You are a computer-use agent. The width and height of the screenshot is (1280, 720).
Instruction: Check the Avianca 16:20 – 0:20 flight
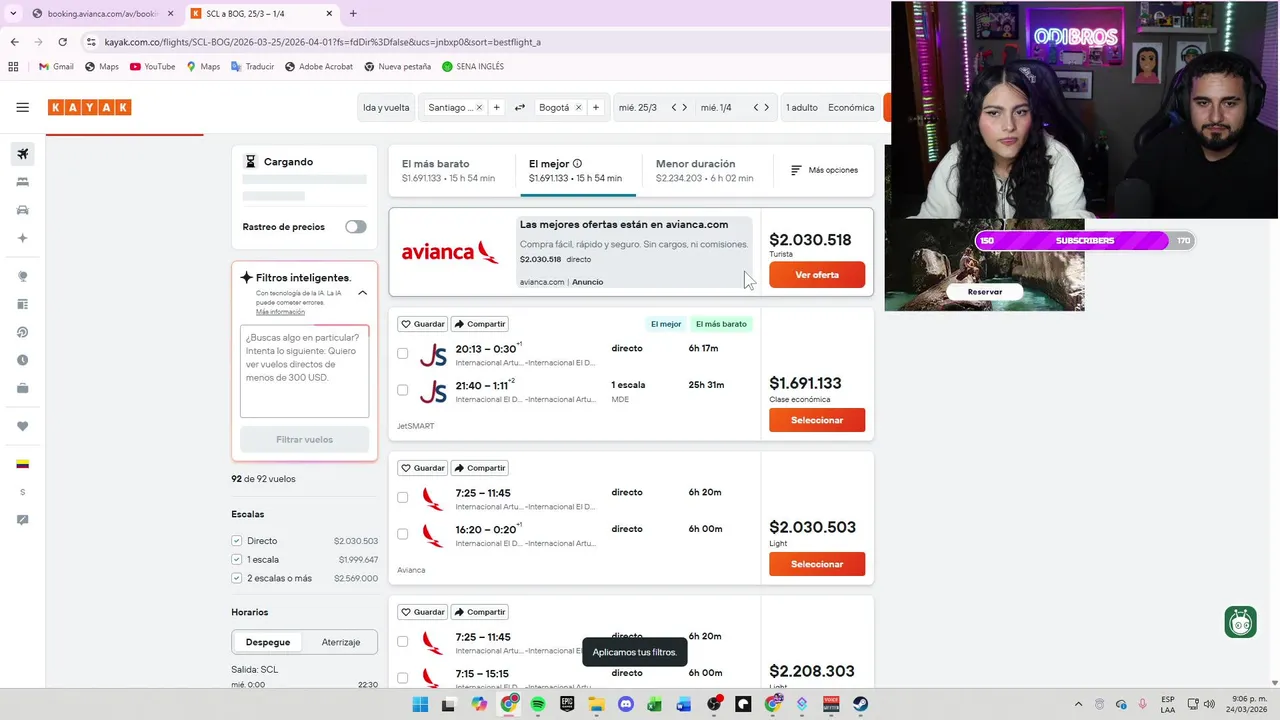coord(402,534)
